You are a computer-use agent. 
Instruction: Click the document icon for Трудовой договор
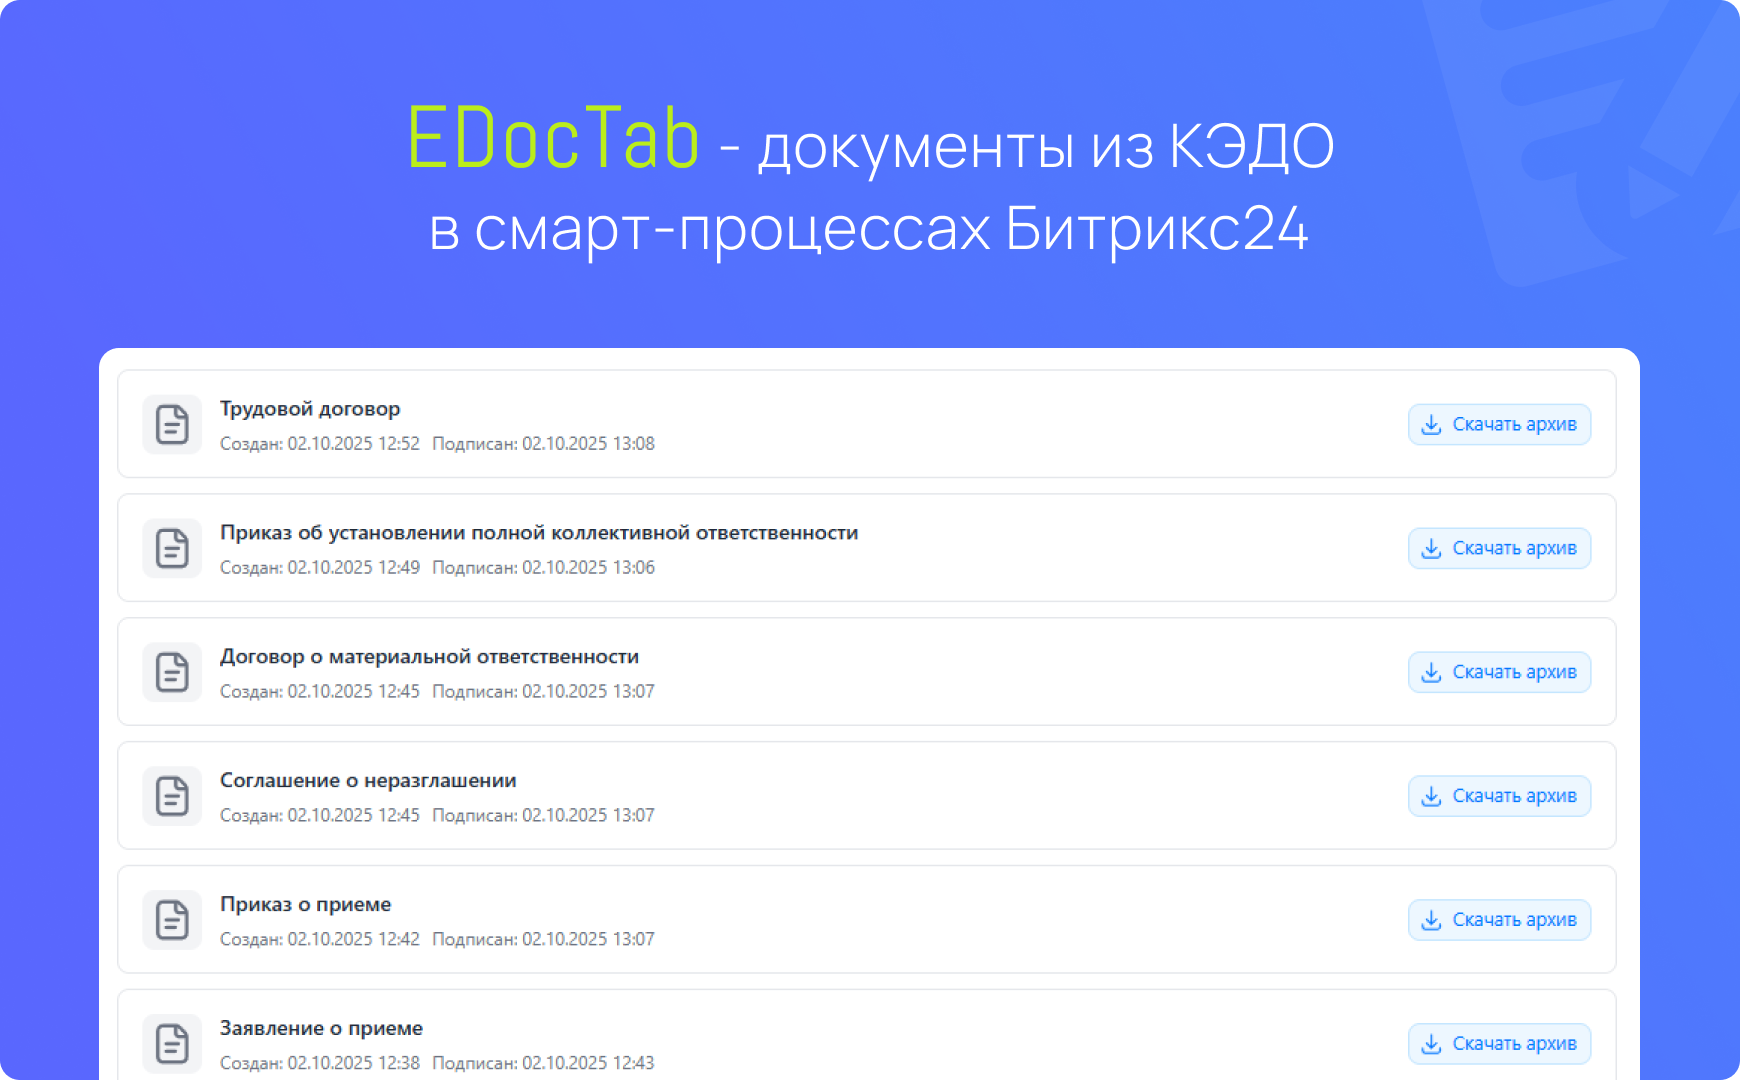(x=172, y=424)
